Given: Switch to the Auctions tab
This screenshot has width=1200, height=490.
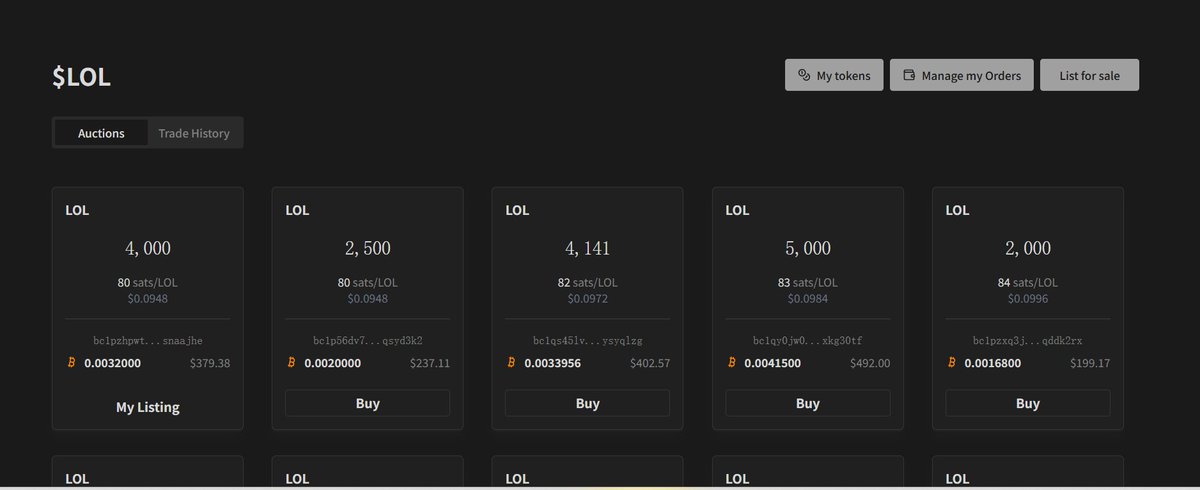Looking at the screenshot, I should 101,133.
